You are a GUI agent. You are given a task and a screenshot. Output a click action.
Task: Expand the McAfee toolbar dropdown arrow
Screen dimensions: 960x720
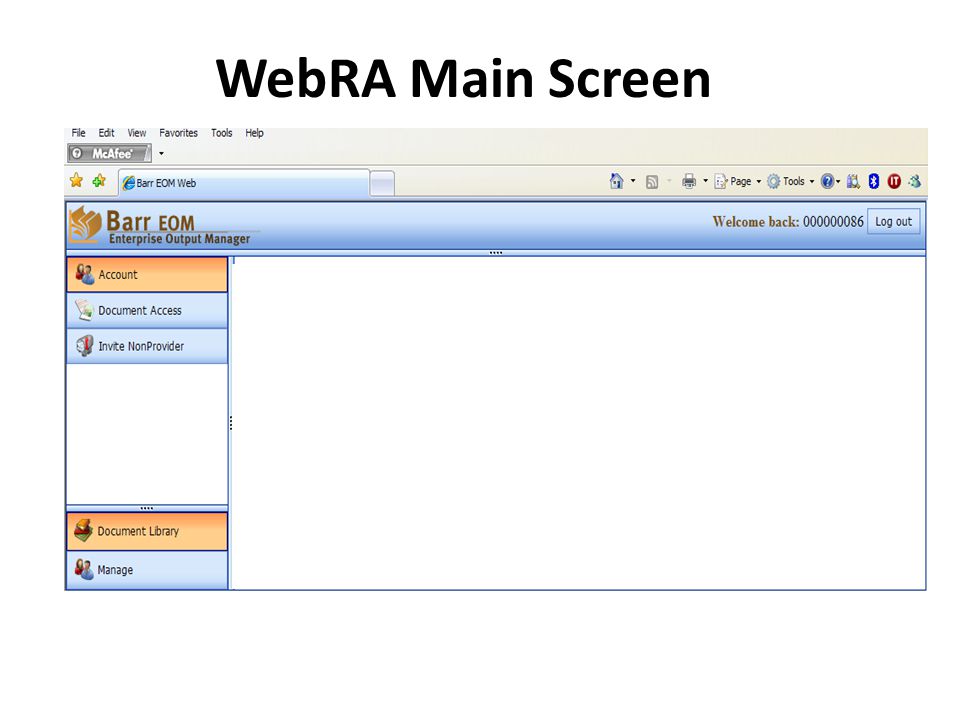point(162,154)
